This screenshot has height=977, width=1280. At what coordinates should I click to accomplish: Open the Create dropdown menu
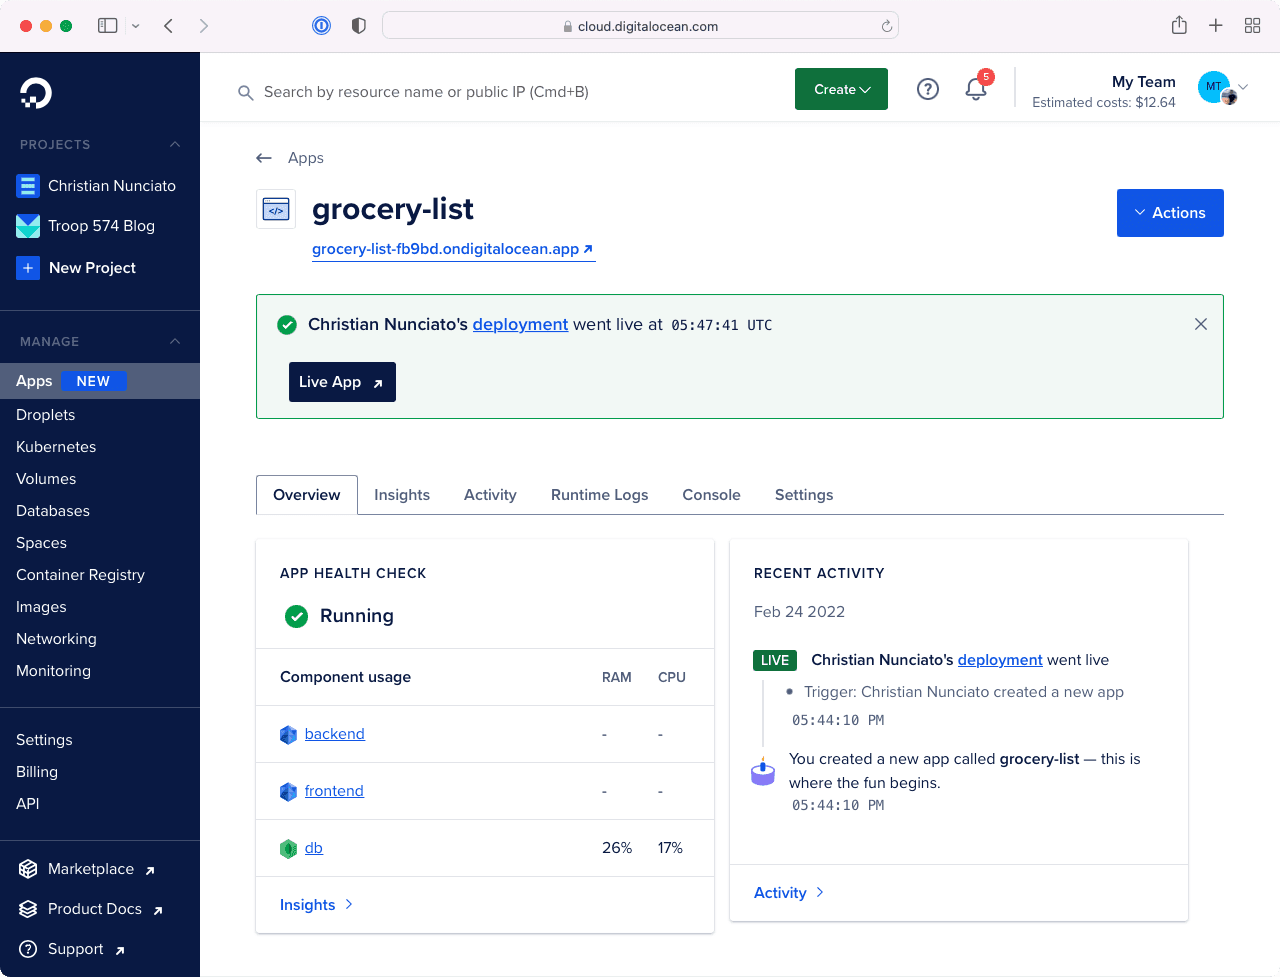click(841, 90)
